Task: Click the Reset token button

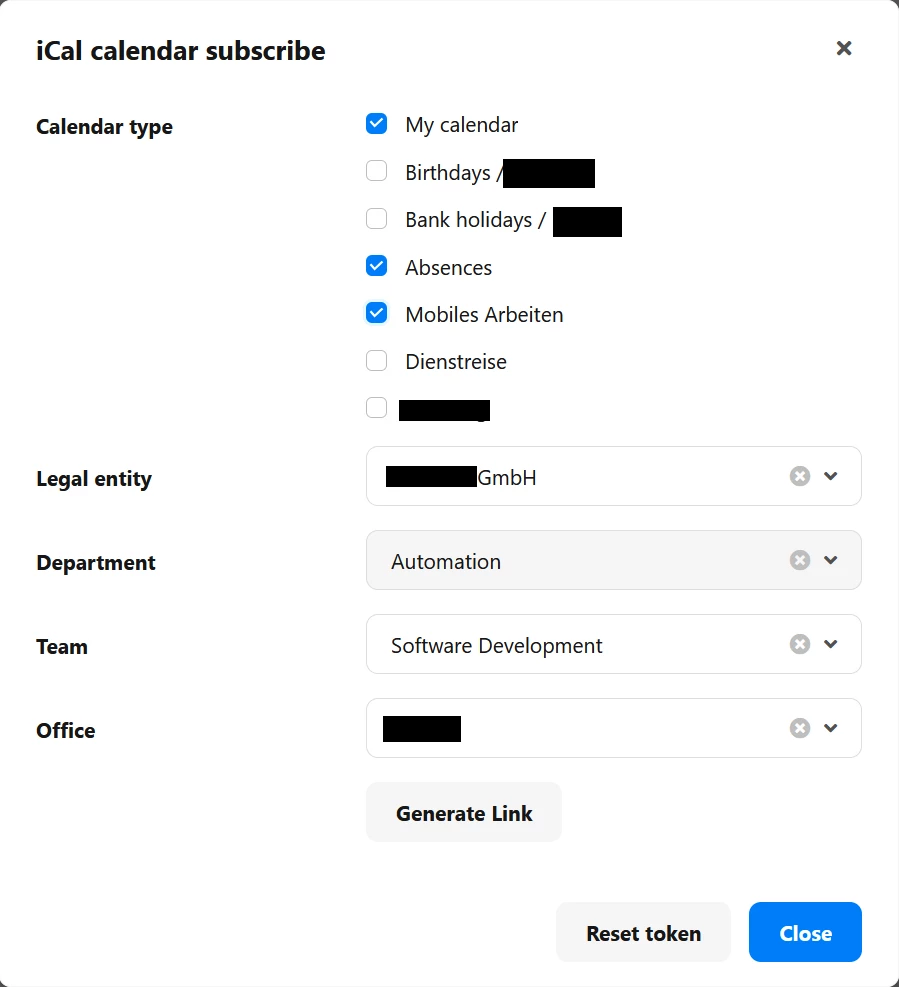Action: point(643,932)
